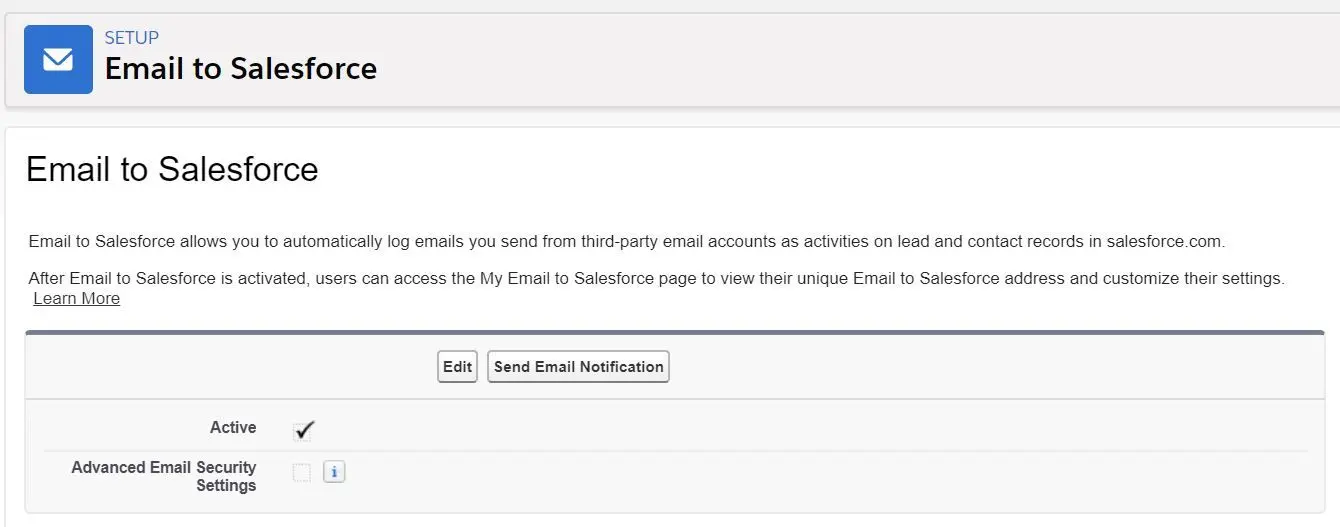
Task: Click the Edit button
Action: pos(457,367)
